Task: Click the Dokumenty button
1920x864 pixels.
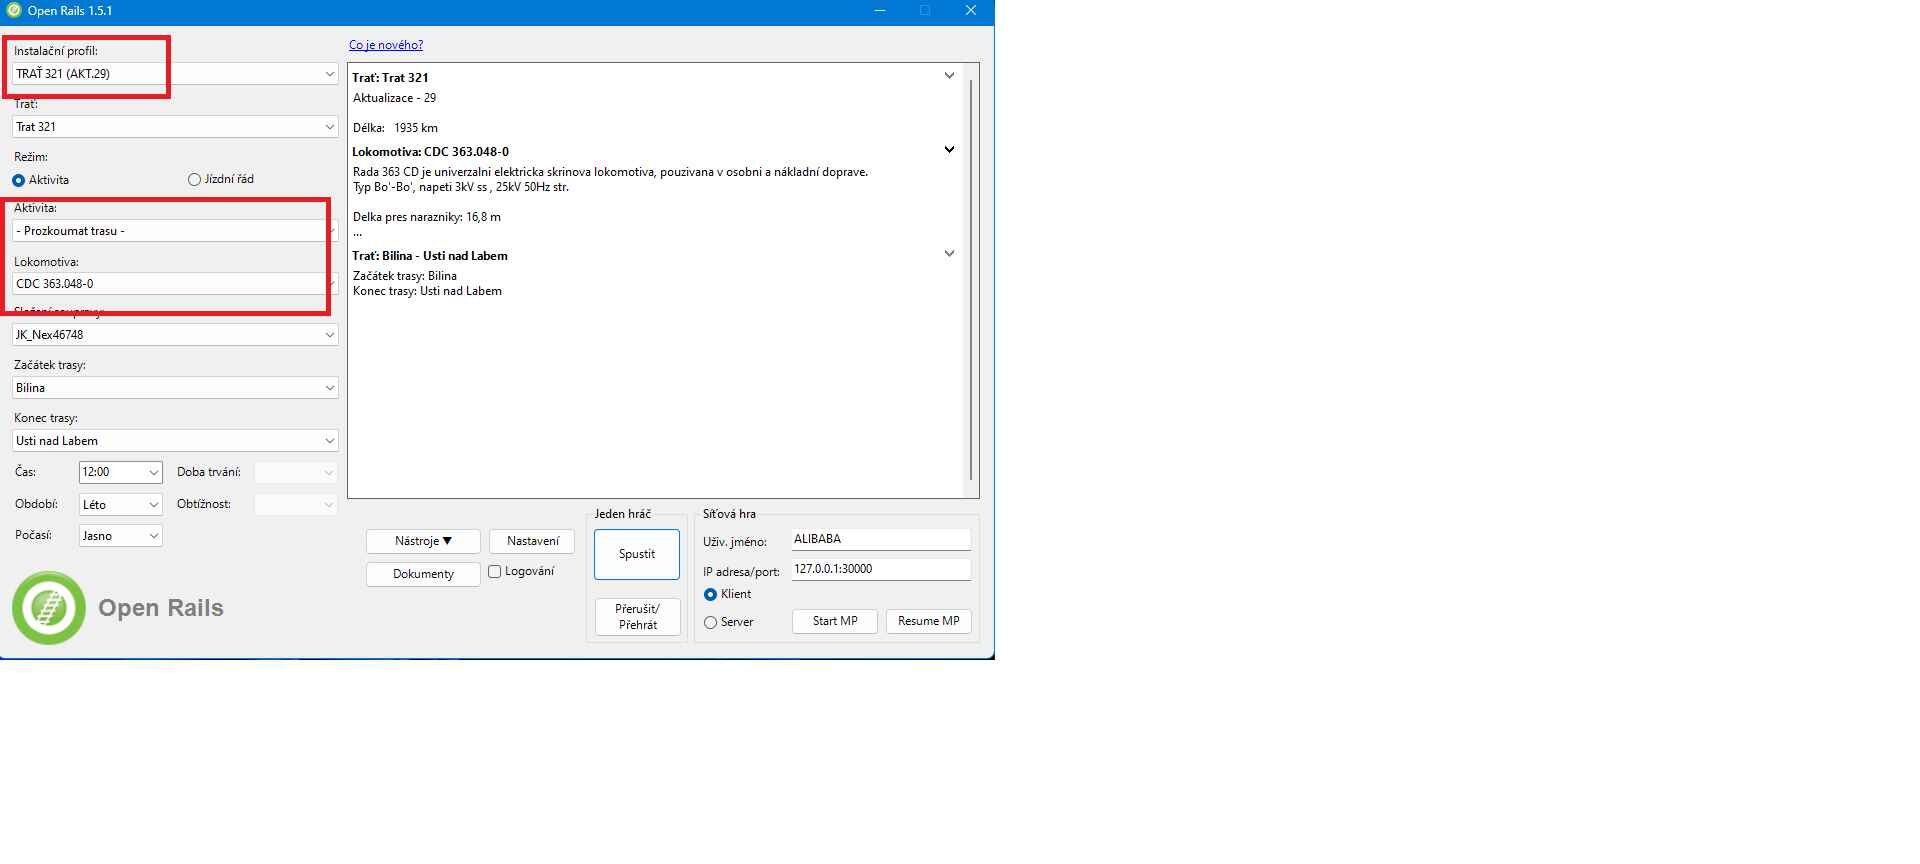Action: 423,574
